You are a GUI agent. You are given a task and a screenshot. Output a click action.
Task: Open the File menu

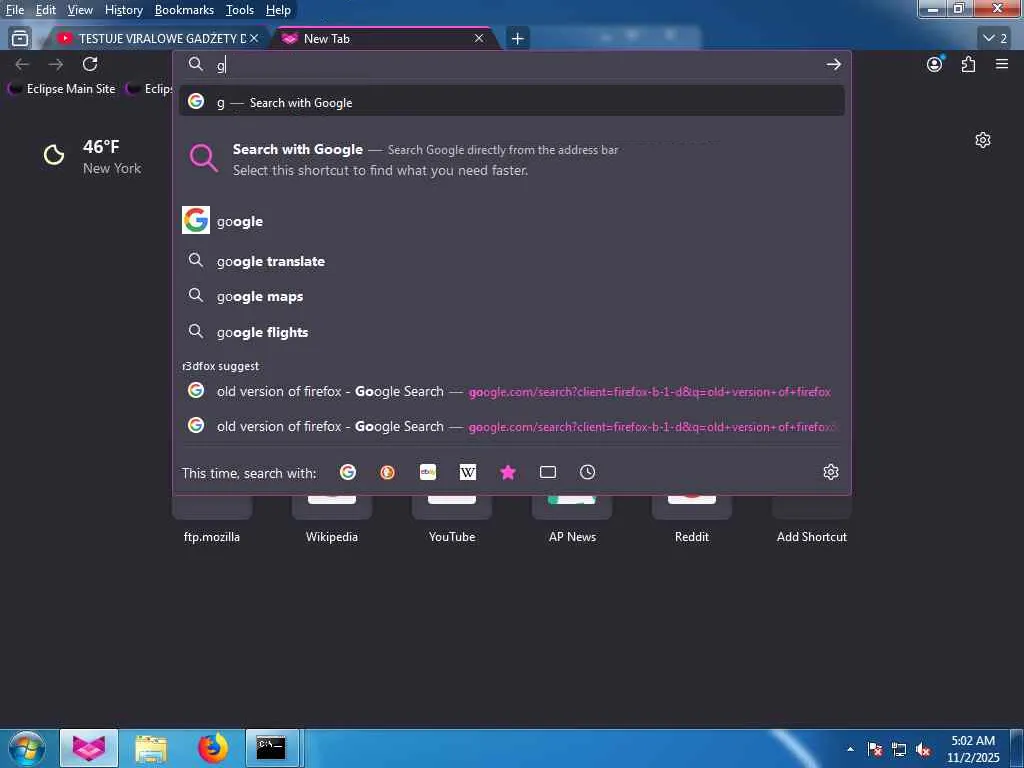[14, 10]
